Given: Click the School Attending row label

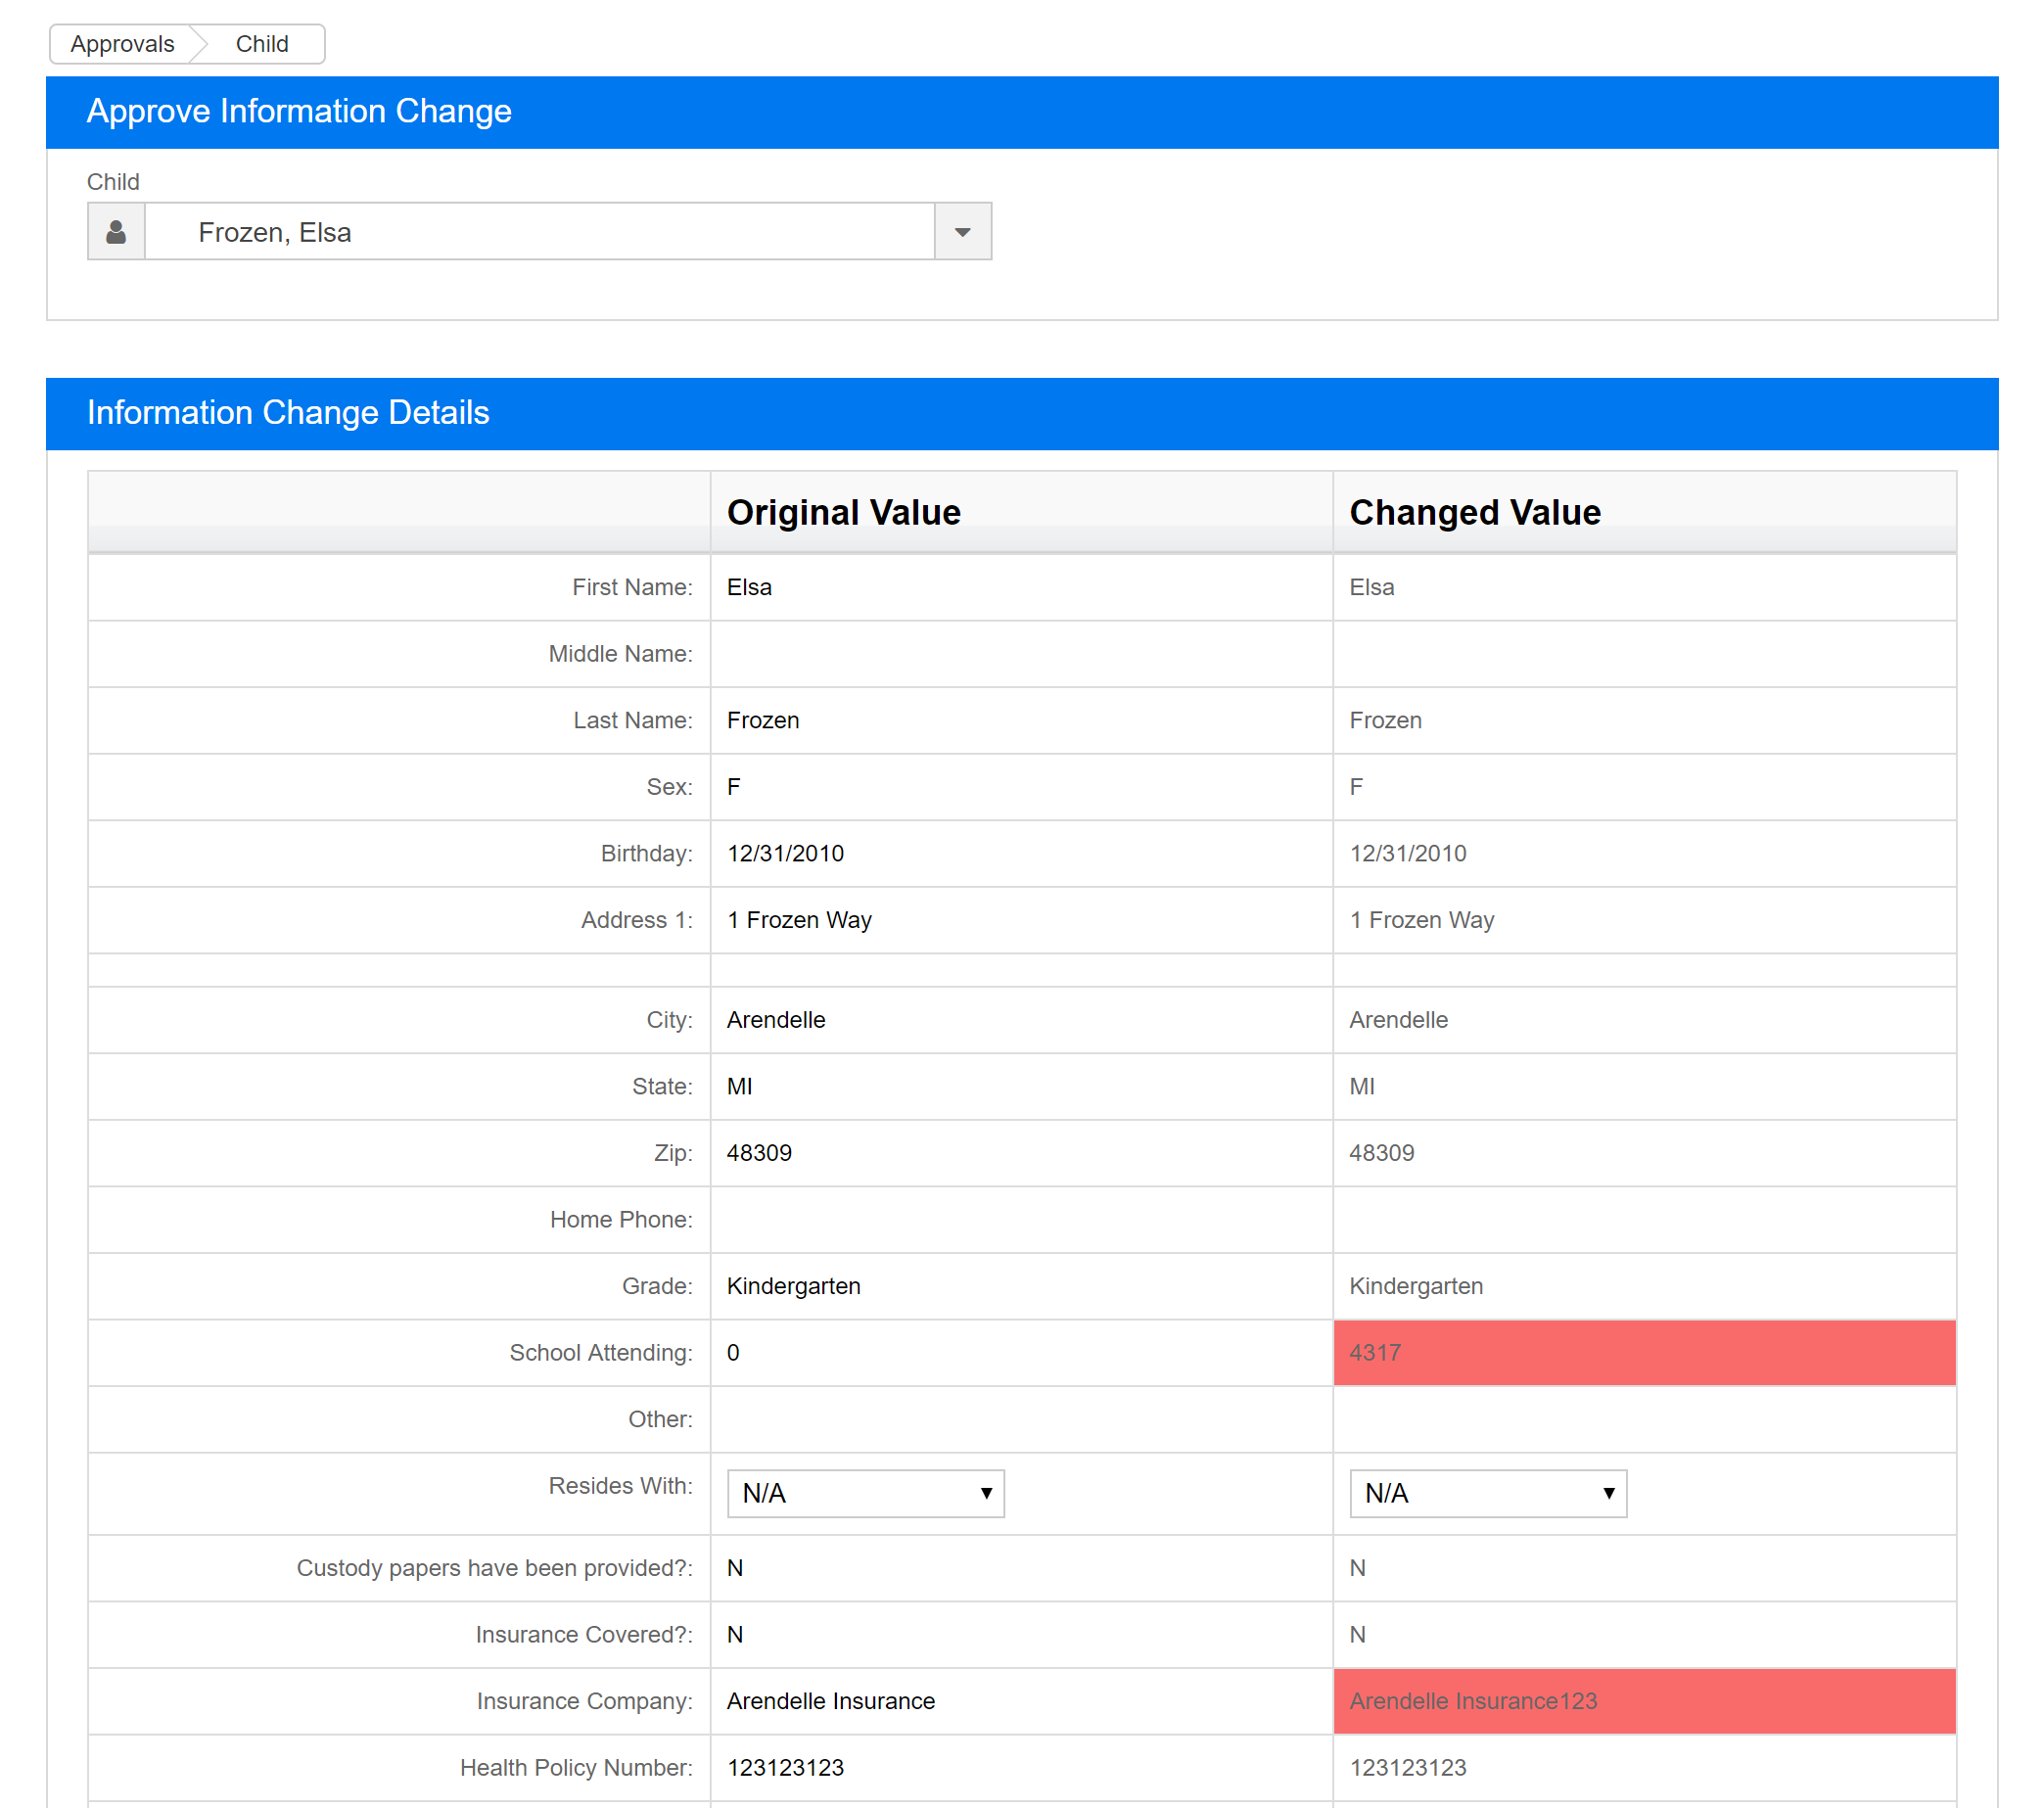Looking at the screenshot, I should coord(600,1353).
